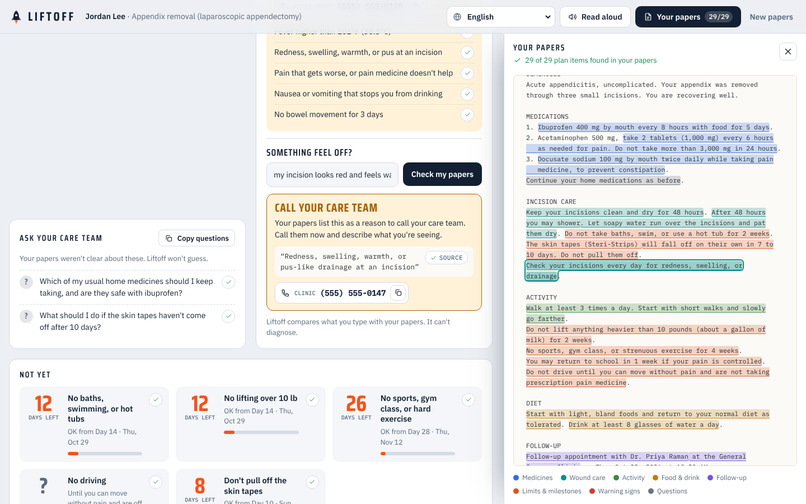Click 'No sports, gym class' highlighted paper line
This screenshot has width=806, height=504.
[x=632, y=351]
